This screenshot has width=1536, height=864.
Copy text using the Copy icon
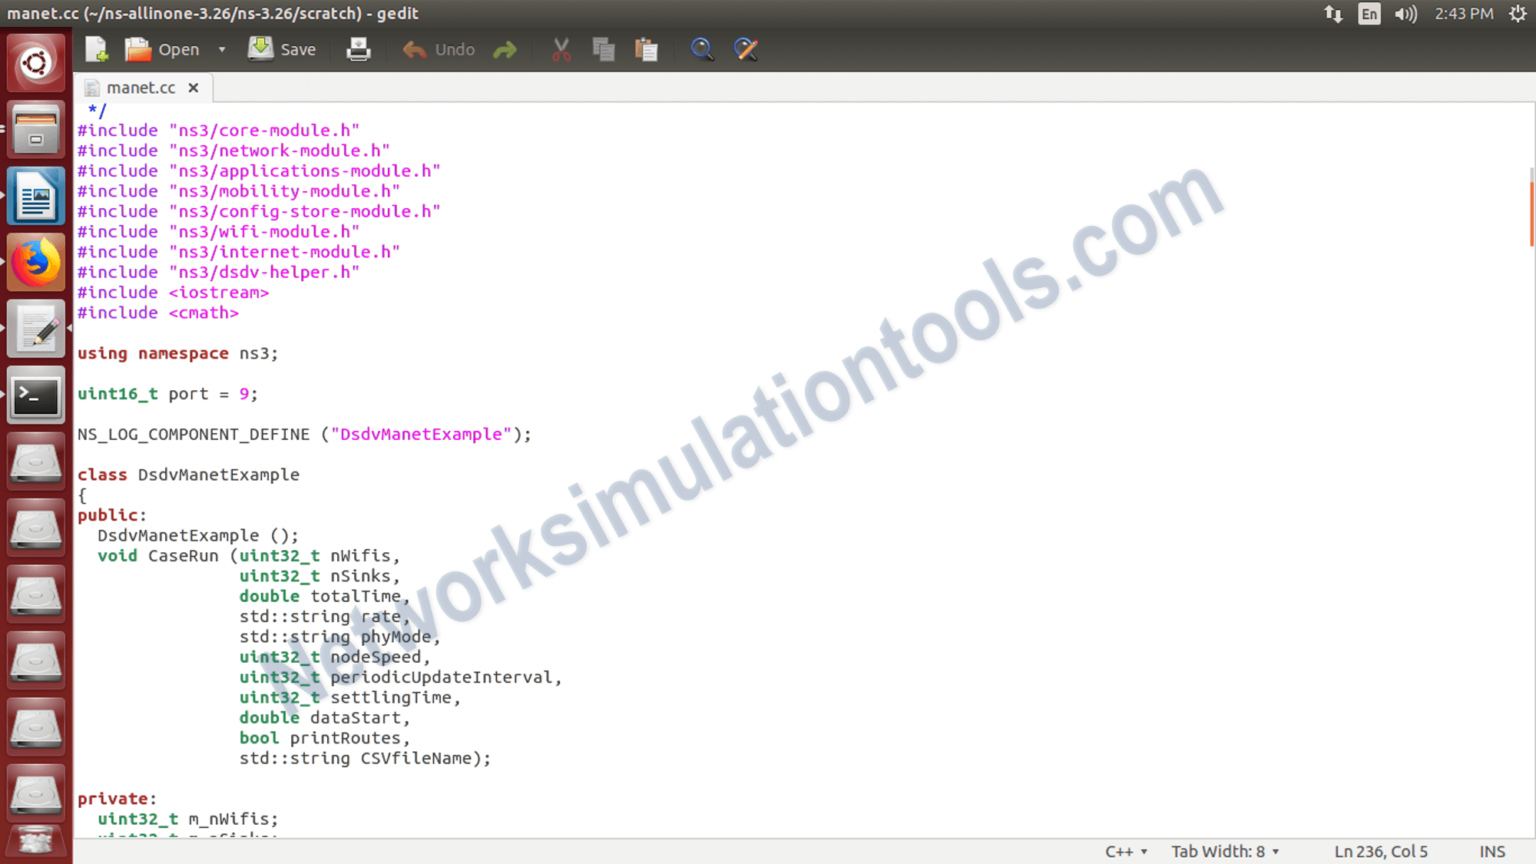click(x=603, y=48)
